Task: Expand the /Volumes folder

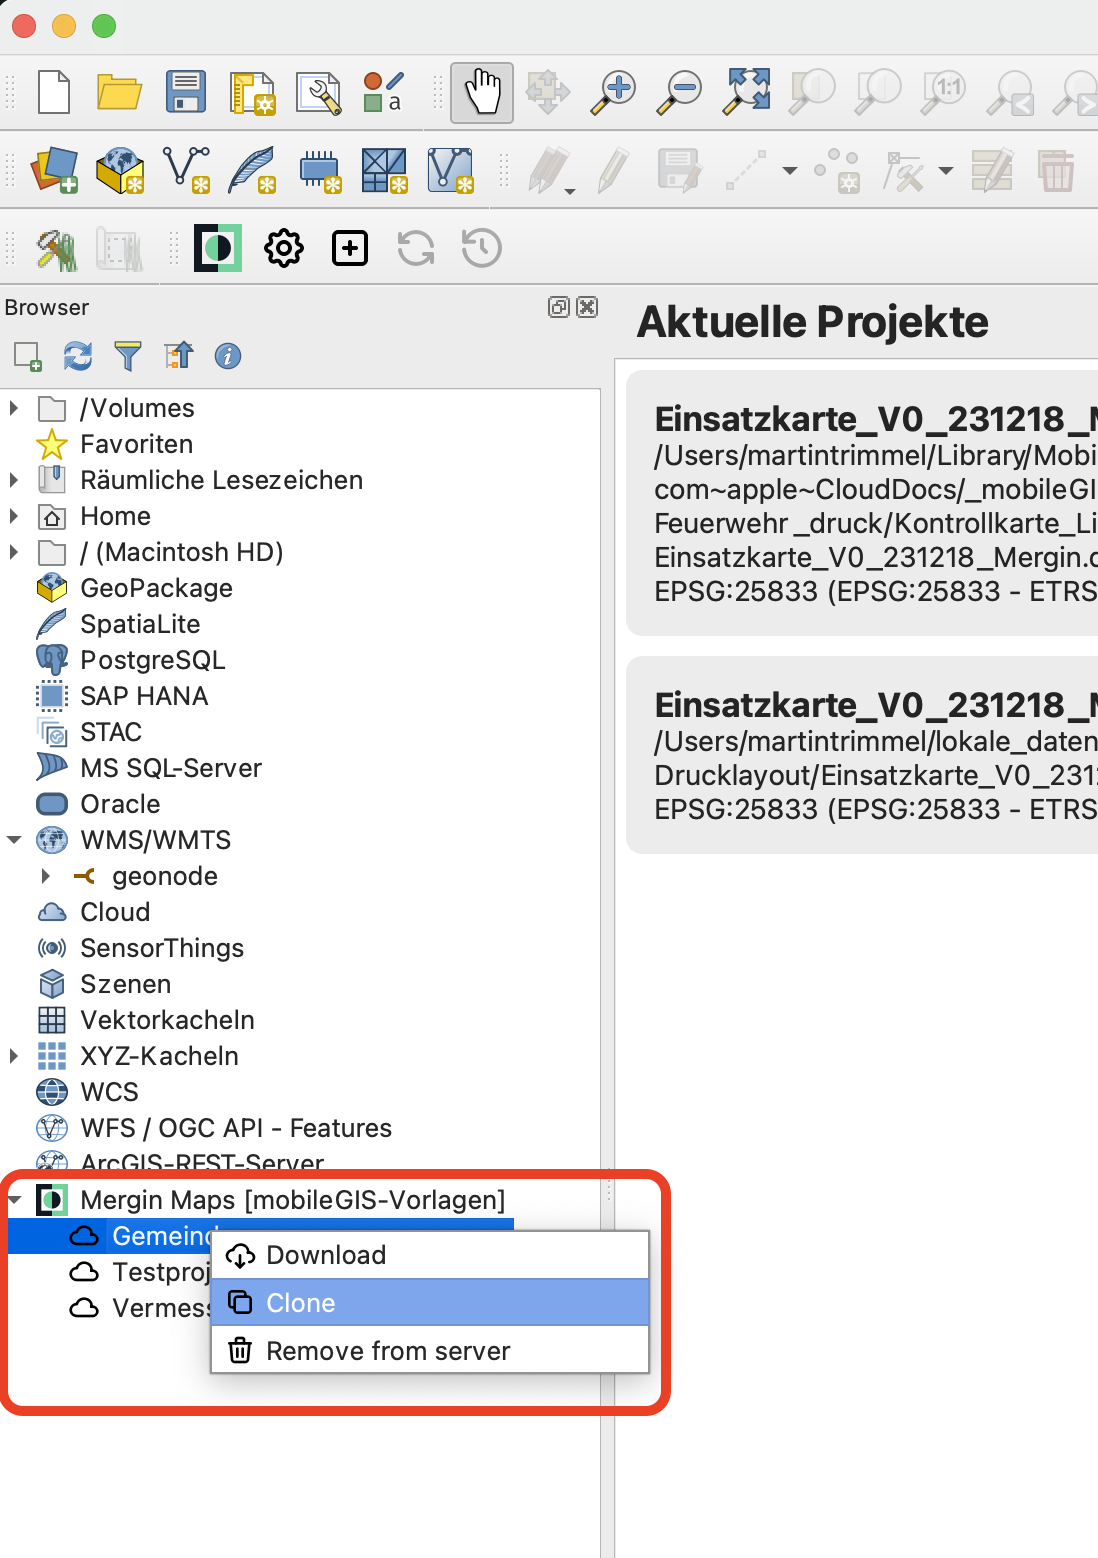Action: (x=14, y=408)
